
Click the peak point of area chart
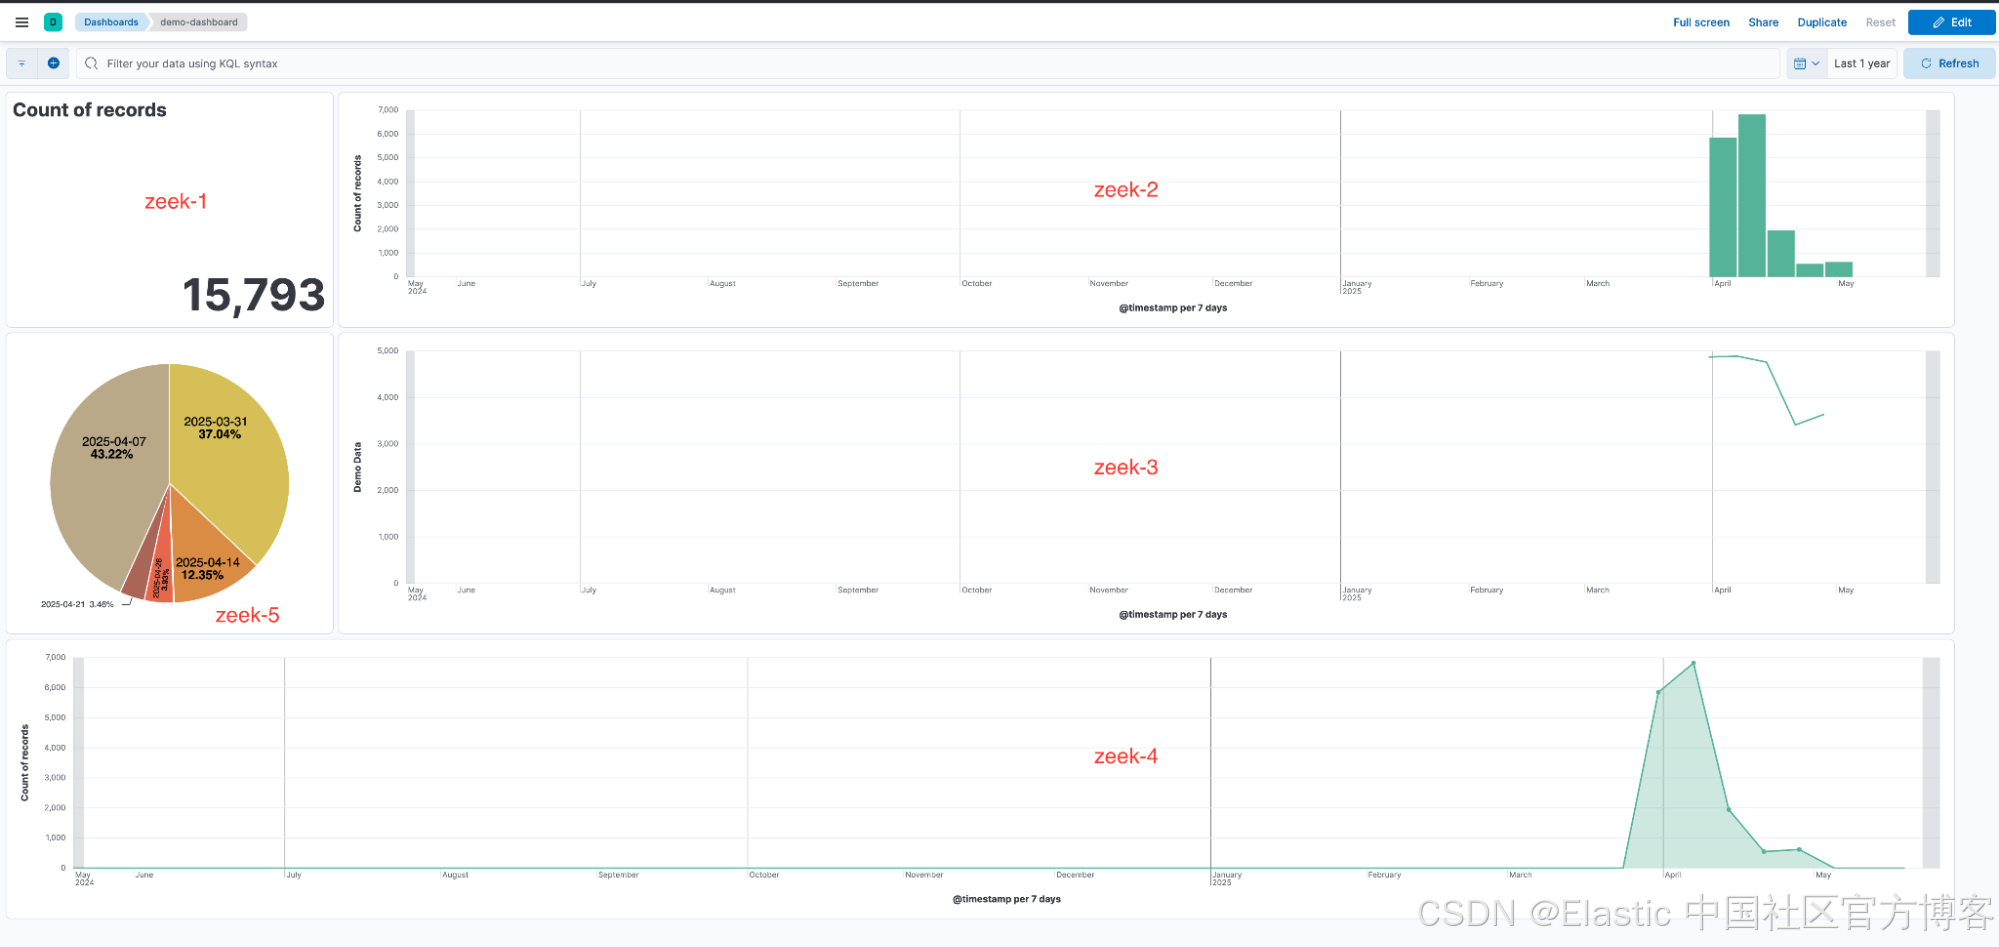point(1693,663)
